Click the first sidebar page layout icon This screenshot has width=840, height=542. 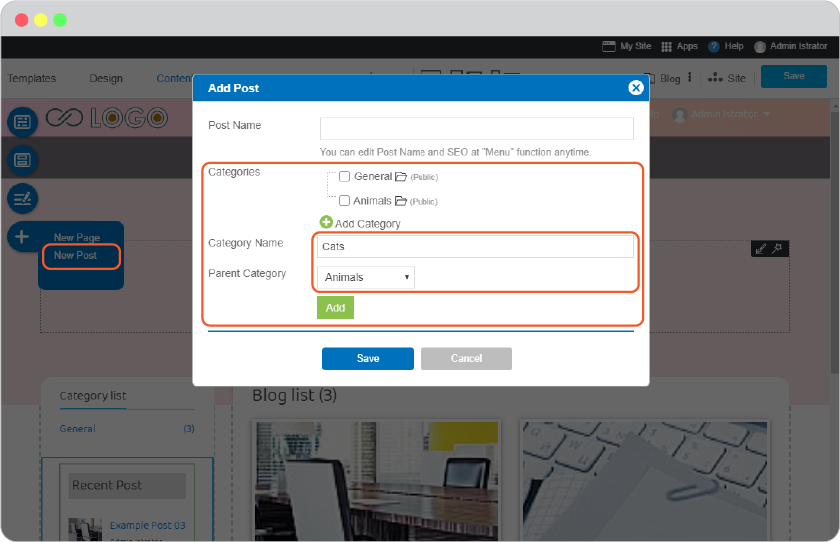pos(22,122)
